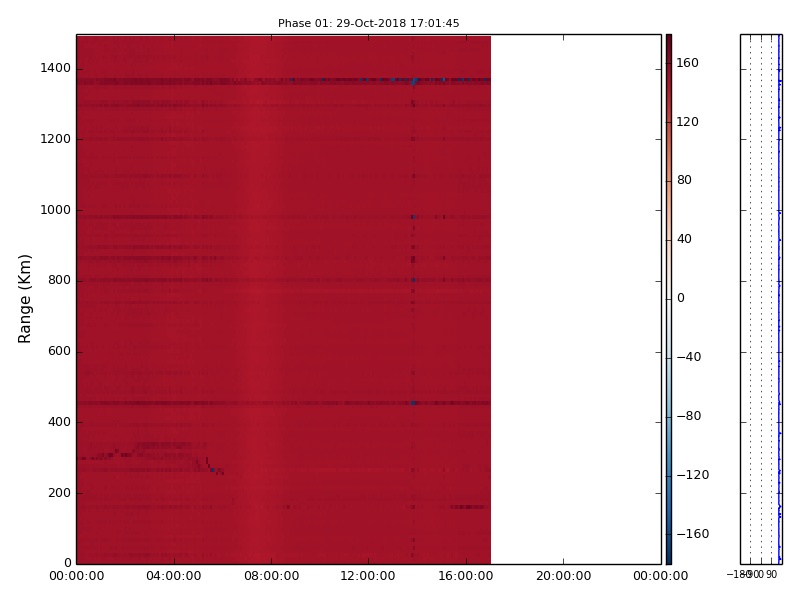Click y-axis tick label 200
Image resolution: width=800 pixels, height=600 pixels.
point(59,493)
